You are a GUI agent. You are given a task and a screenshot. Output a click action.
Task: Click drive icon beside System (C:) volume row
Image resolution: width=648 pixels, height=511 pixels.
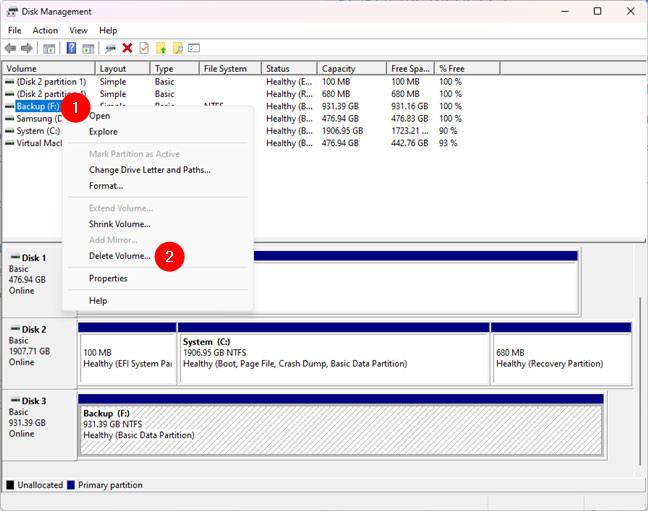tap(10, 131)
